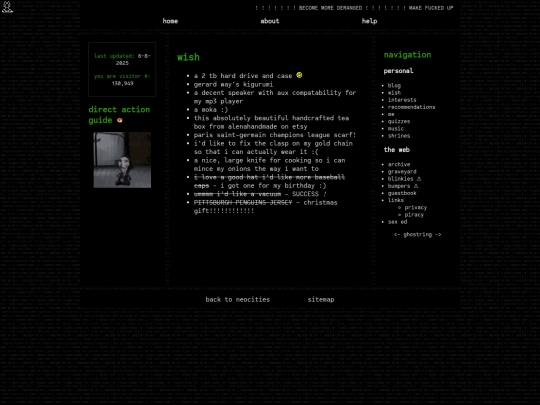Select wish in personal navigation
Screen dimensions: 540x405
pyautogui.click(x=394, y=93)
